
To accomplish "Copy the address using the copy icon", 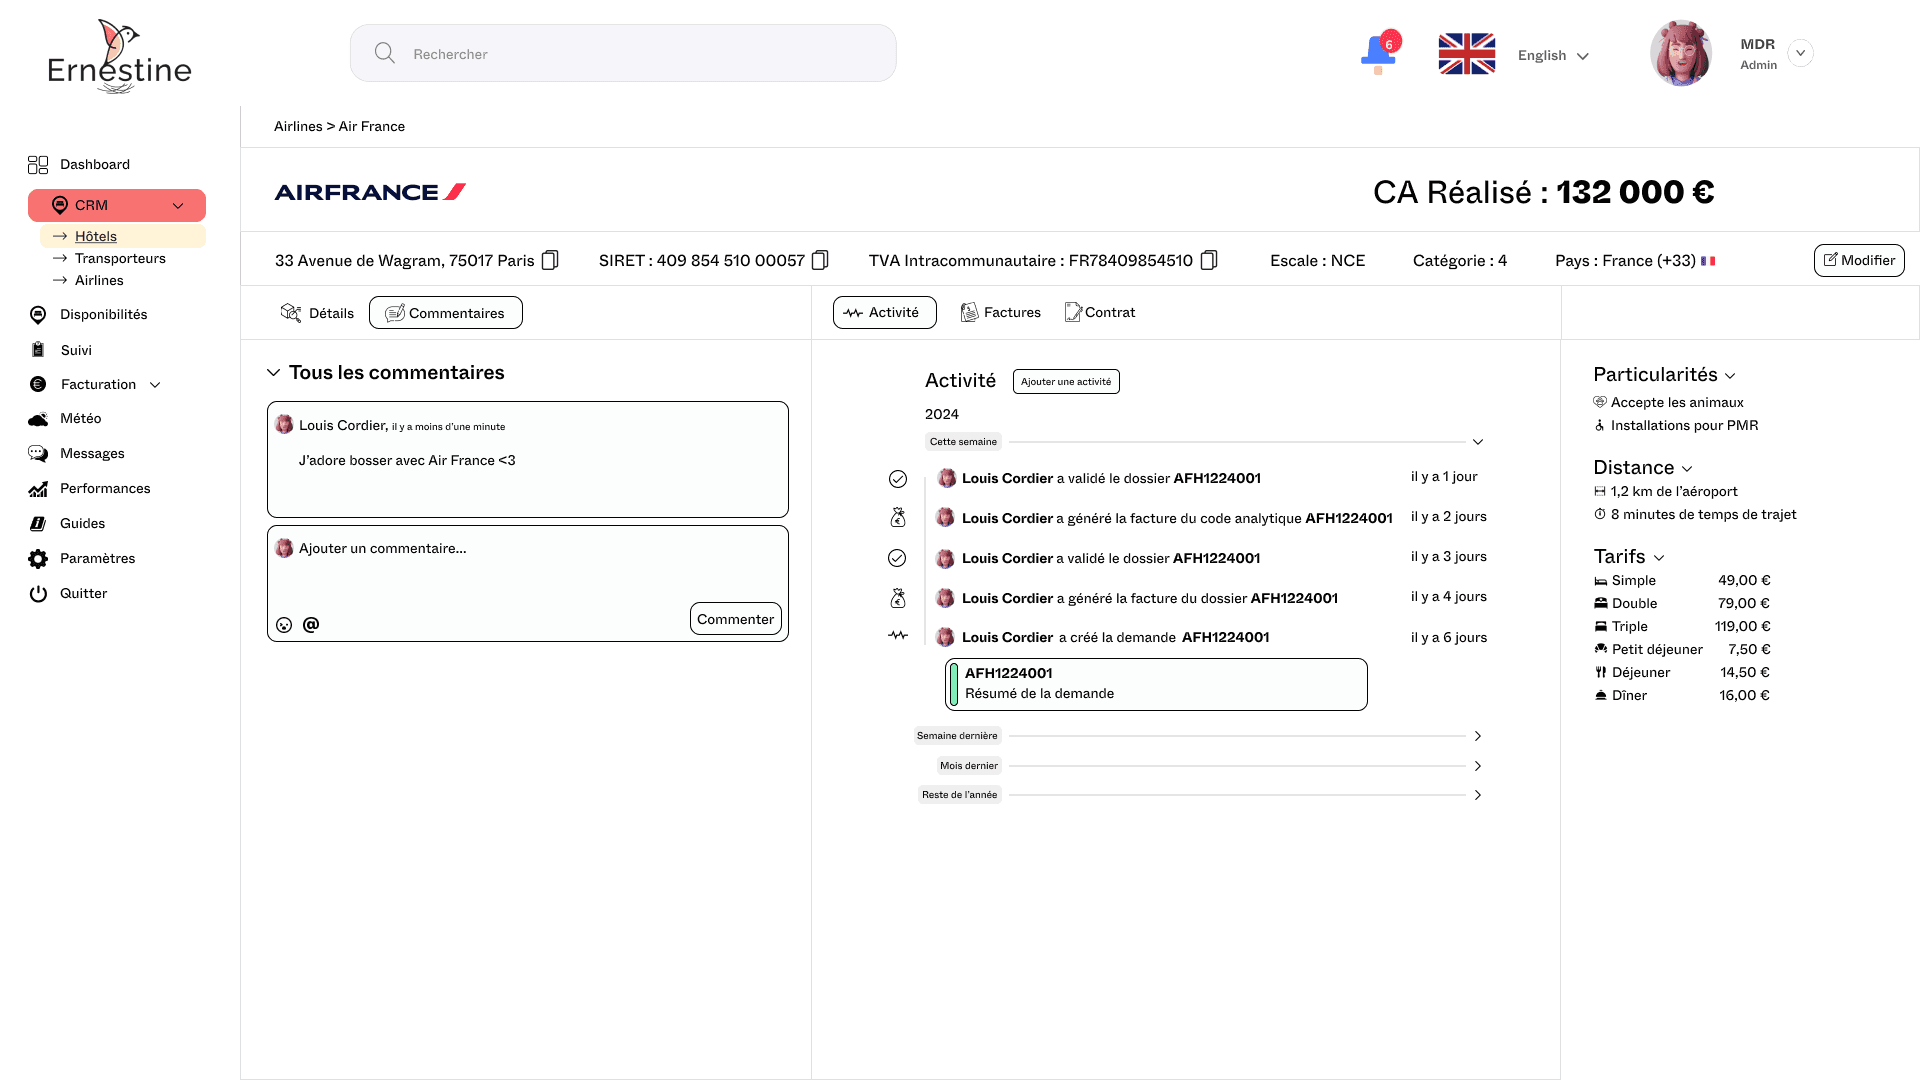I will click(x=550, y=260).
